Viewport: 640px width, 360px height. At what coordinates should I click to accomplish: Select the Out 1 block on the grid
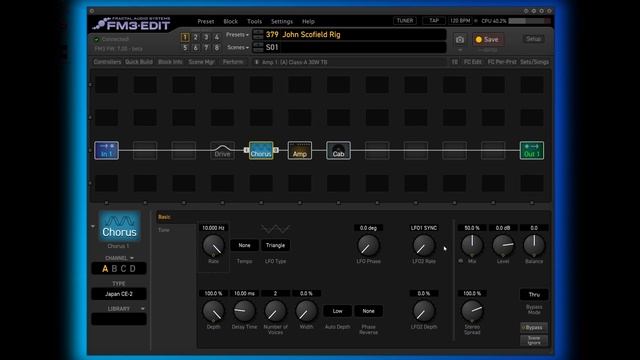(531, 150)
